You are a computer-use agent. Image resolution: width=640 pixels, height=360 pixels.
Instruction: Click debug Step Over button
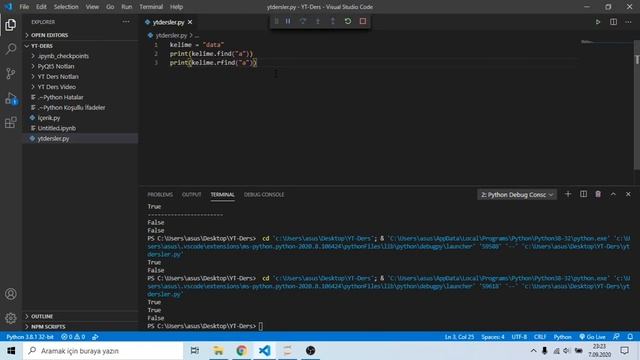pyautogui.click(x=303, y=21)
